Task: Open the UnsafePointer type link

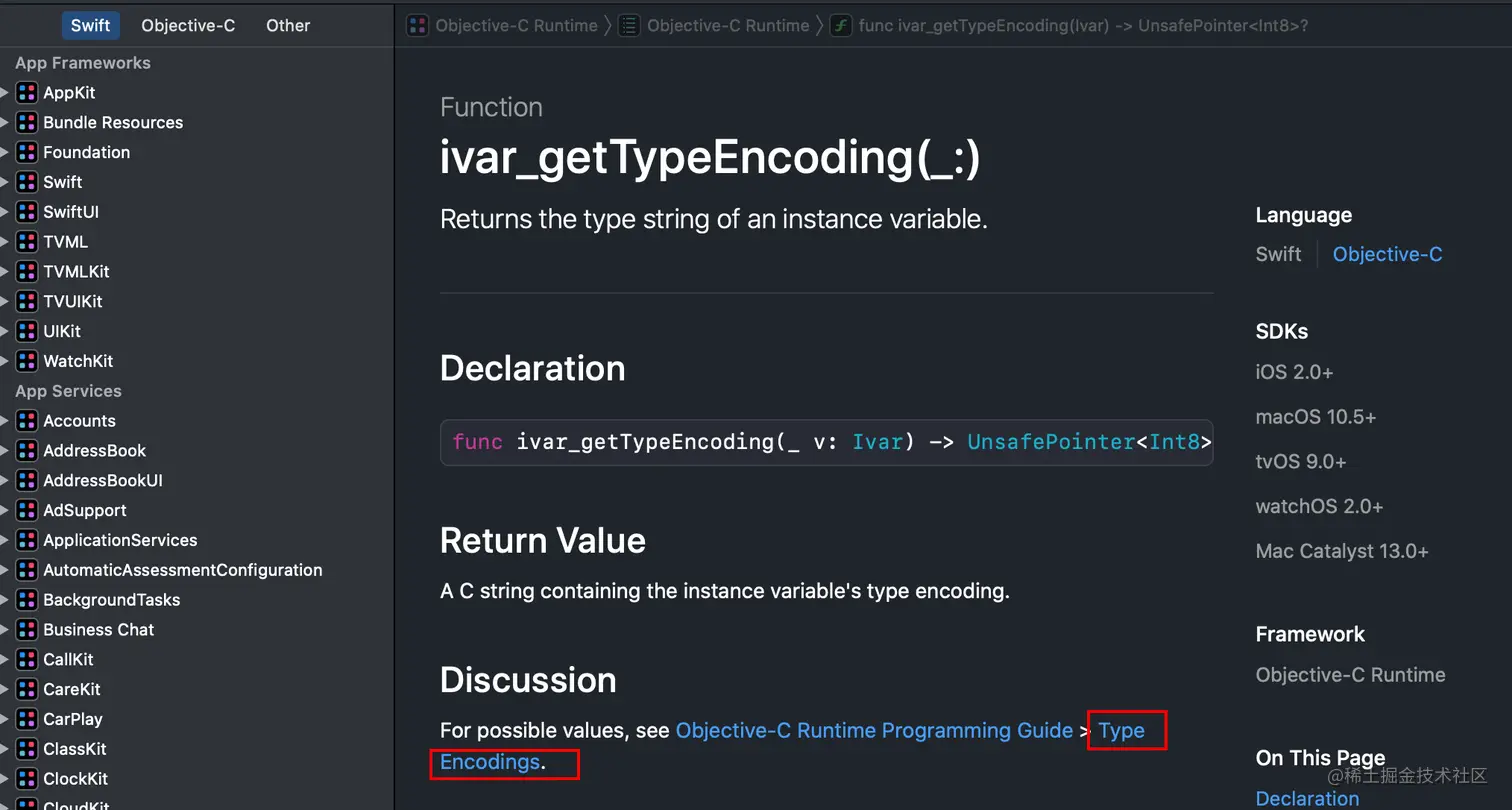Action: coord(1051,442)
